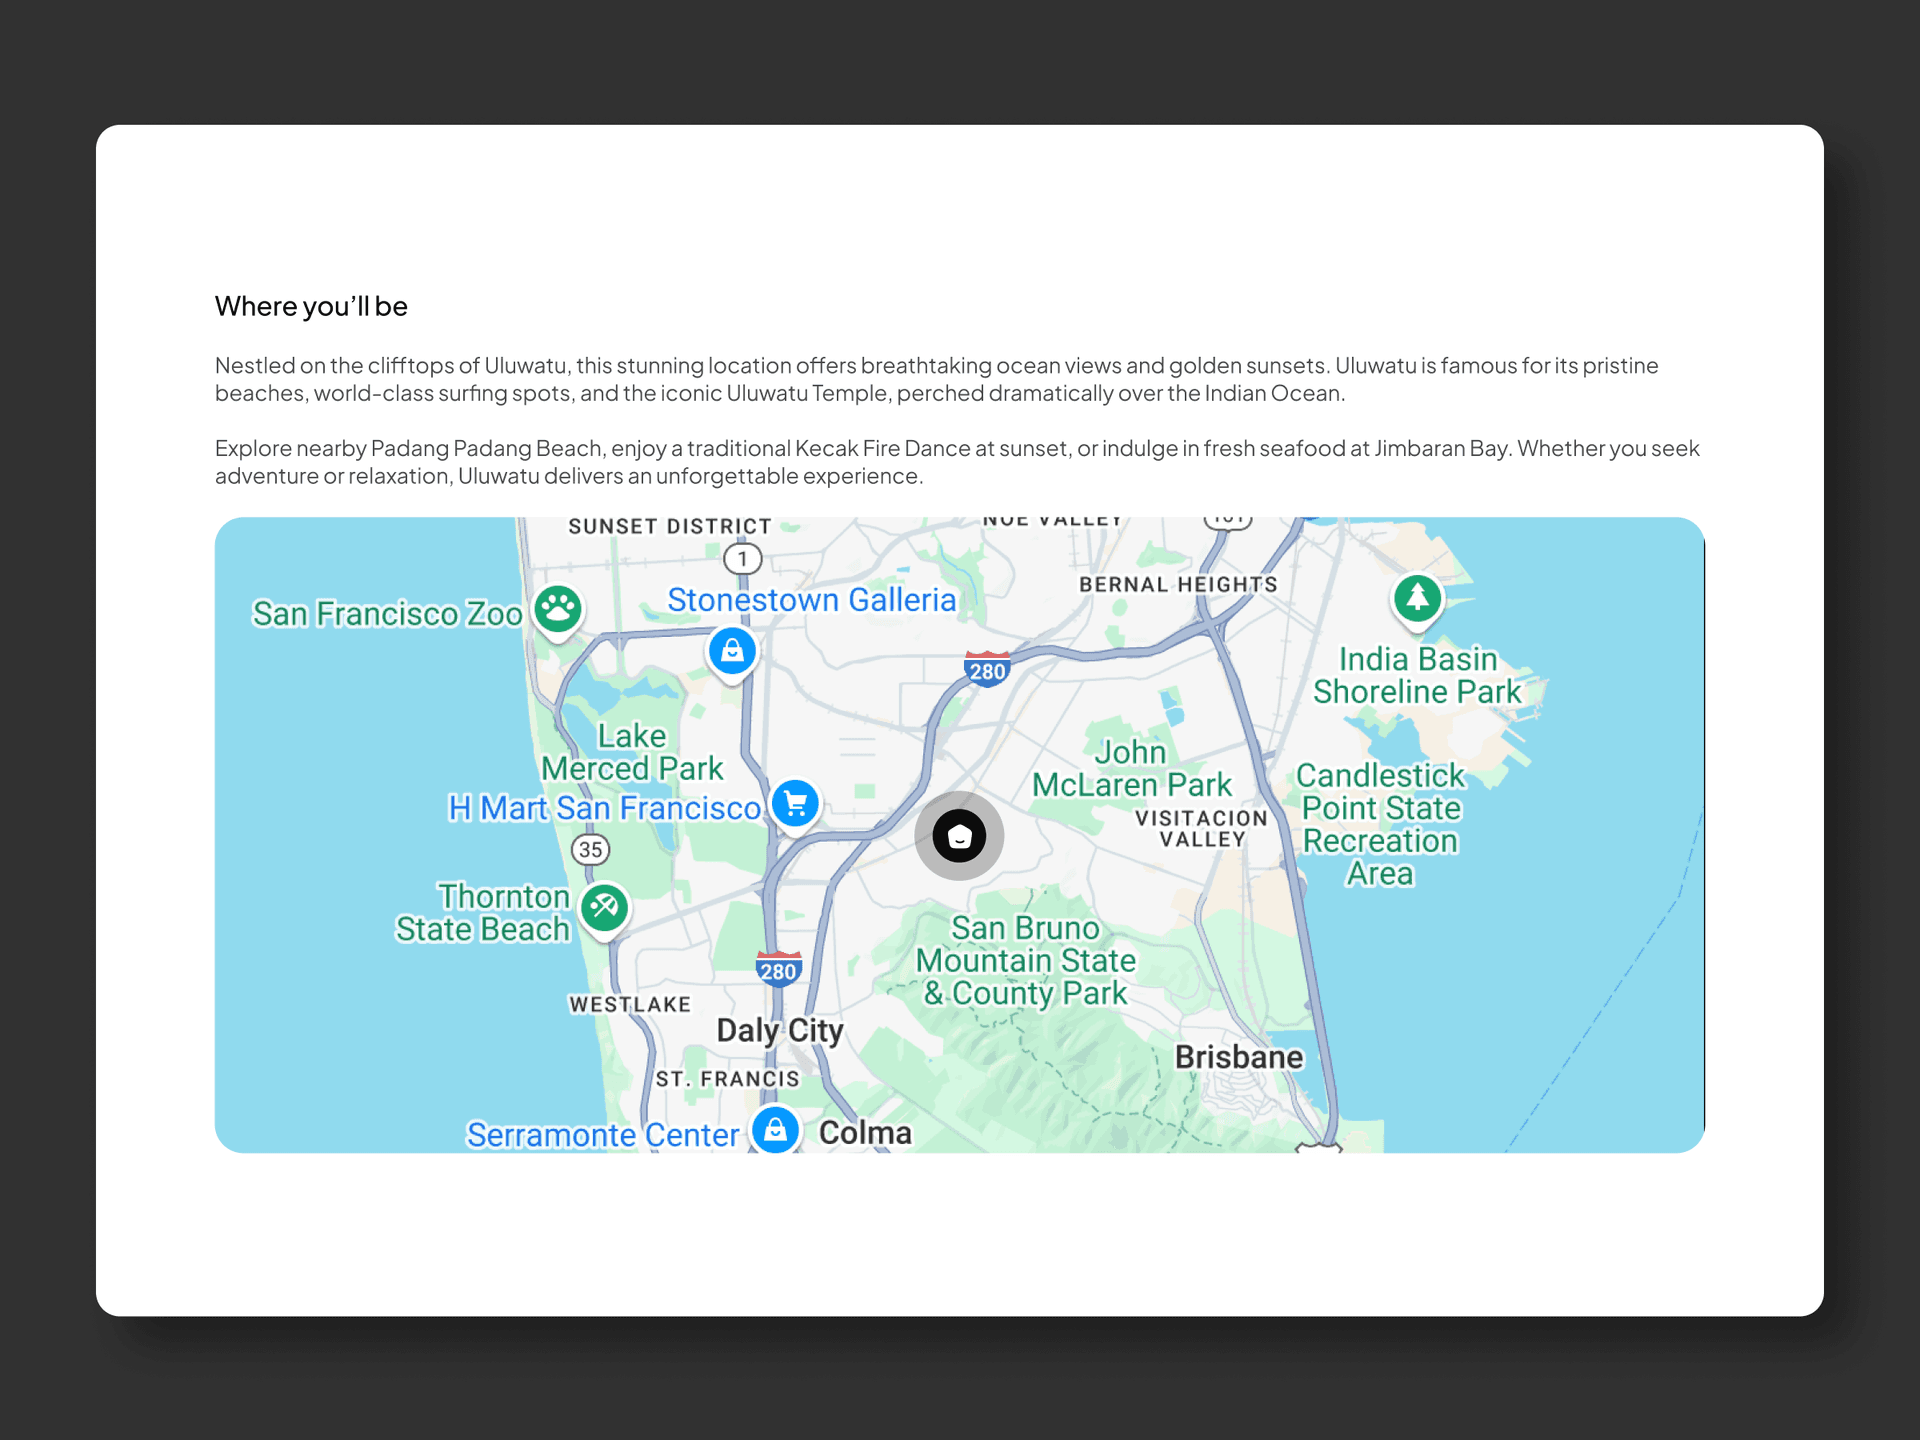The width and height of the screenshot is (1920, 1440).
Task: Select the Lake Merced Park label
Action: click(x=632, y=752)
